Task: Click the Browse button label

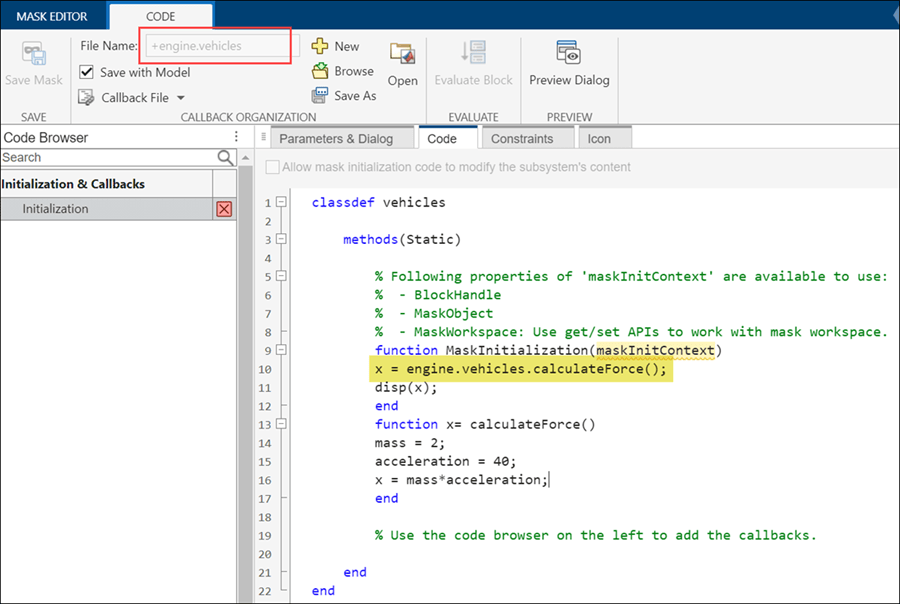Action: [x=354, y=71]
